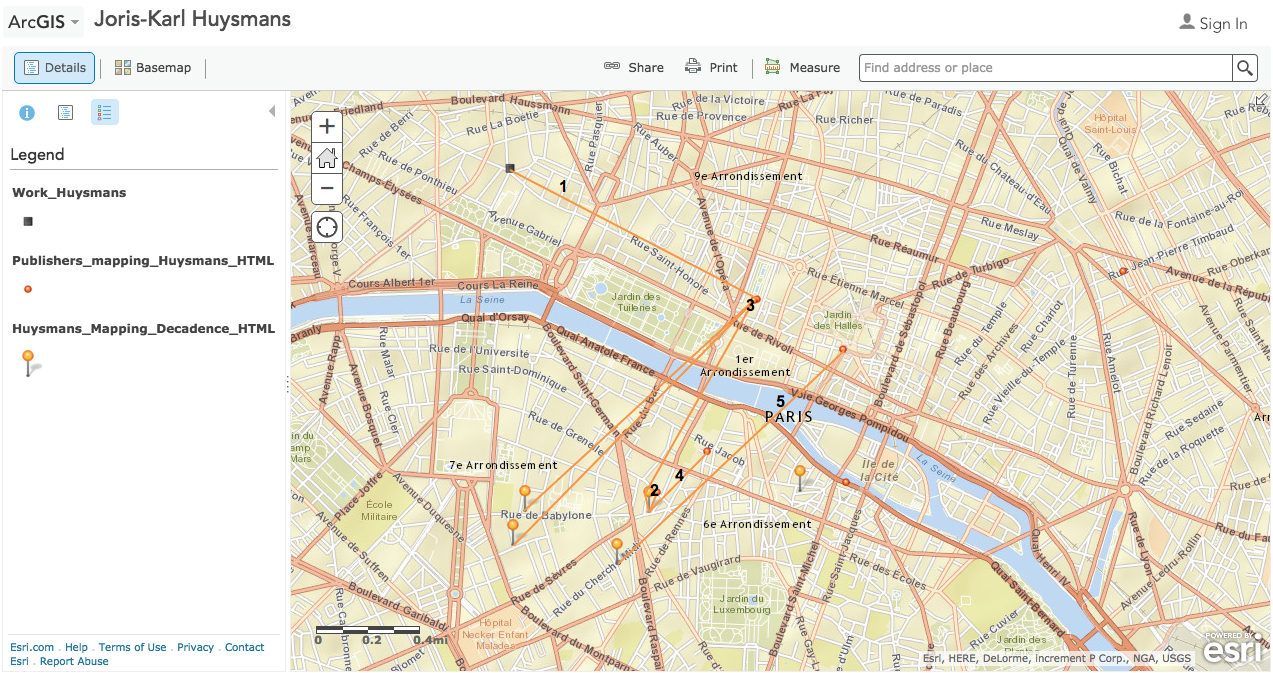Show the map Contents panel icon
1273x673 pixels.
[65, 113]
